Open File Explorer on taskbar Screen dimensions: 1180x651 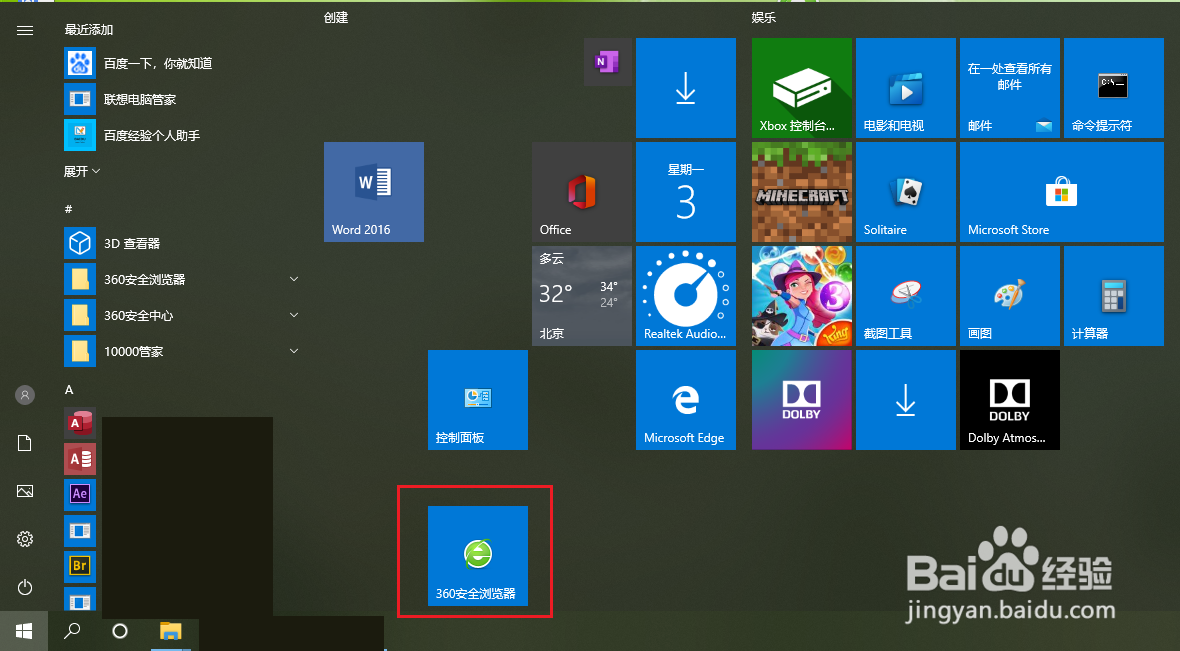click(x=172, y=631)
